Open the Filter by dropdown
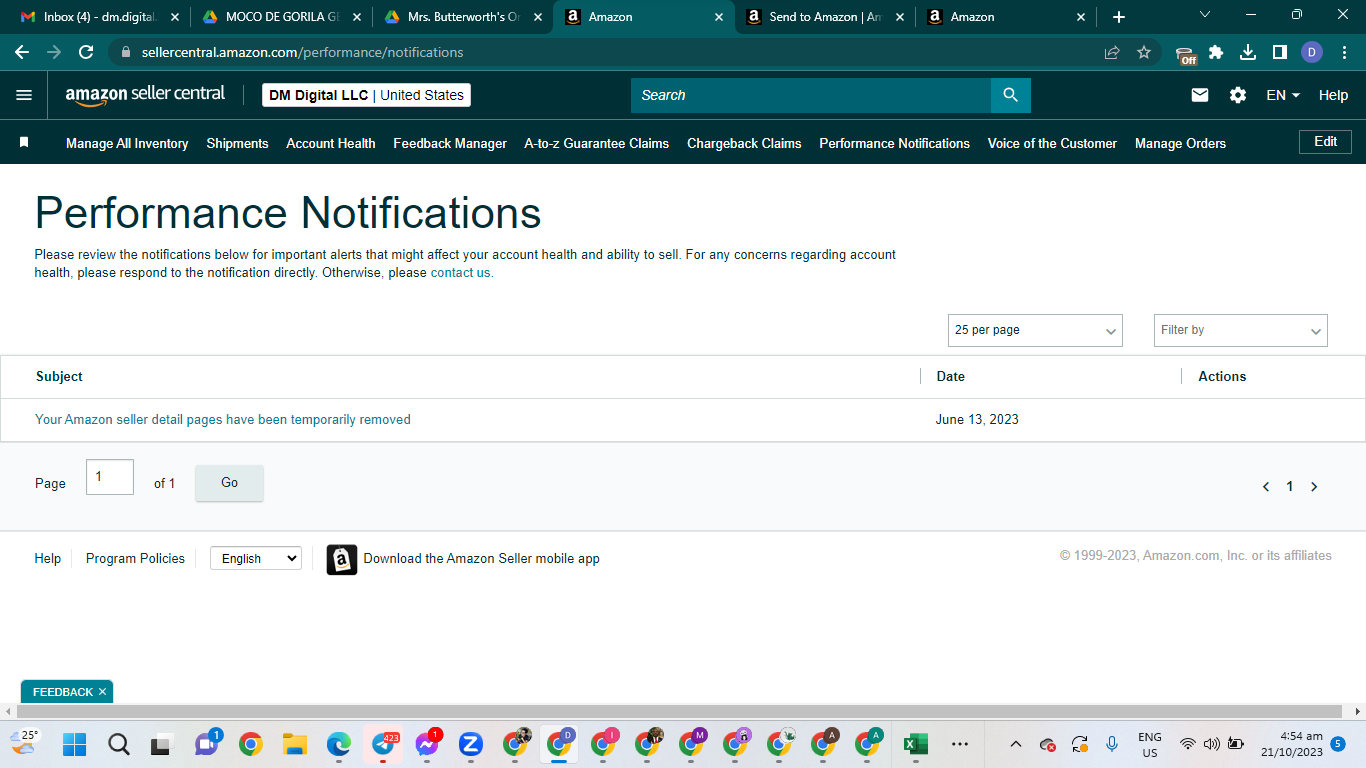Screen dimensions: 1366x768 tap(1241, 330)
